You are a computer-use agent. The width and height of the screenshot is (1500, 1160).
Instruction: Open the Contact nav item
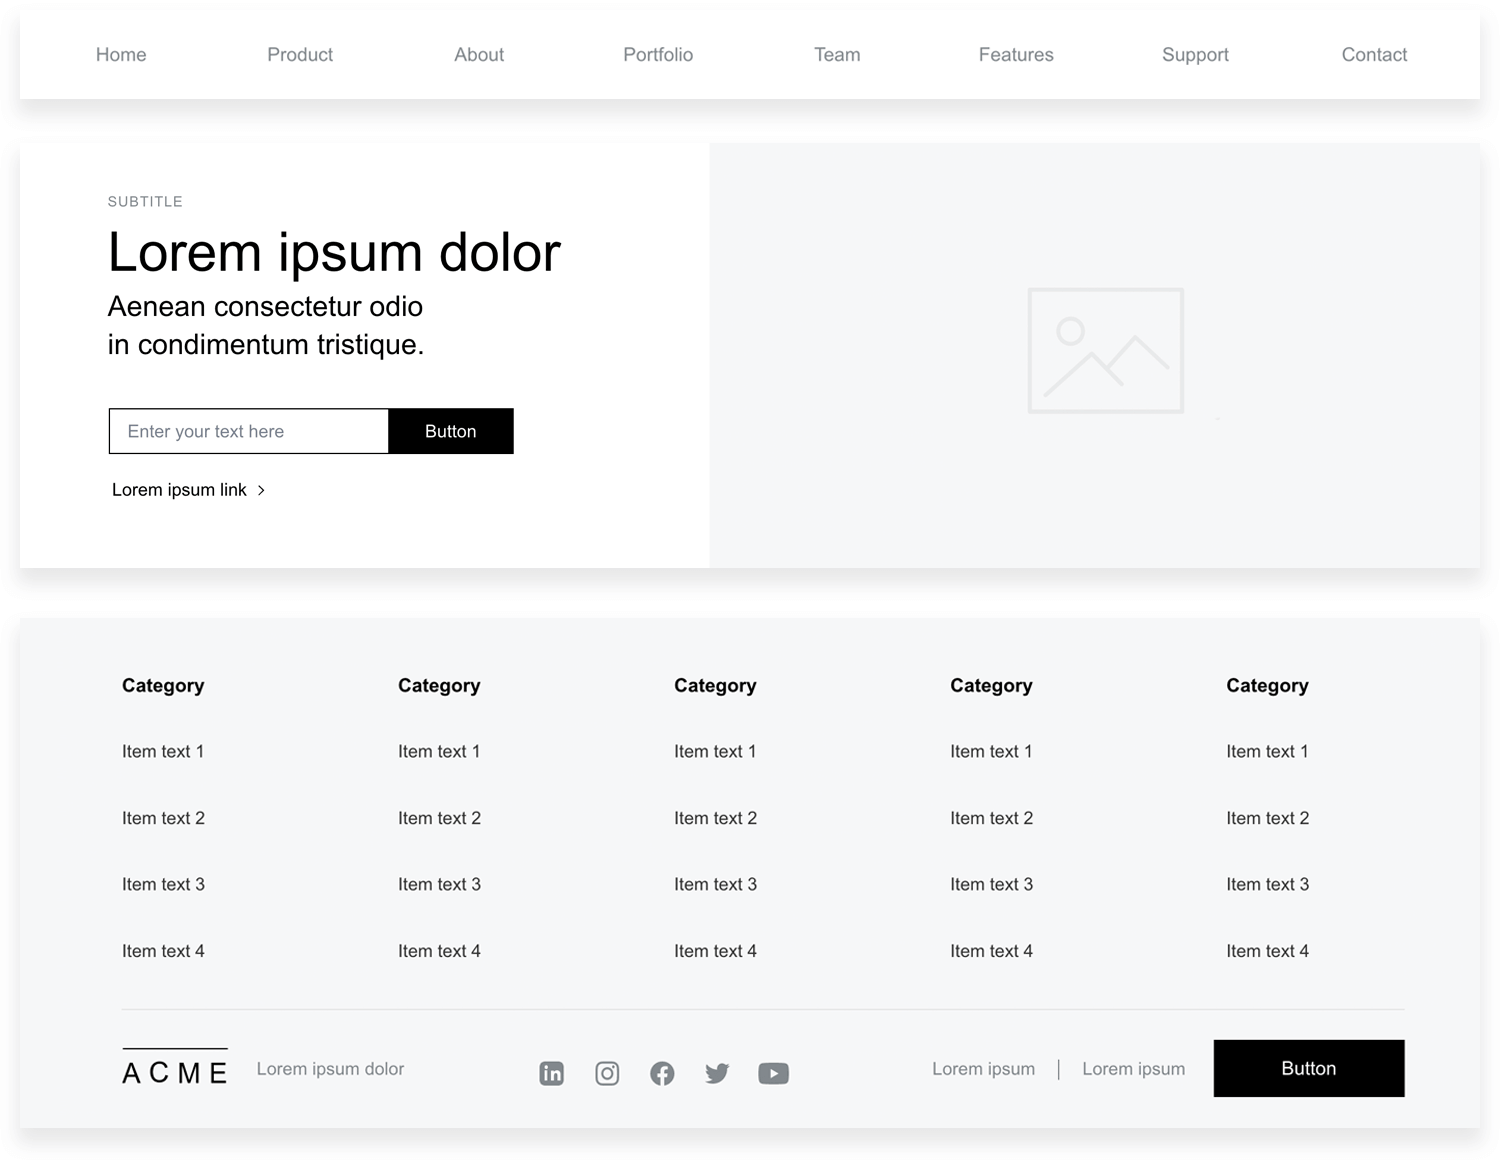click(1374, 55)
